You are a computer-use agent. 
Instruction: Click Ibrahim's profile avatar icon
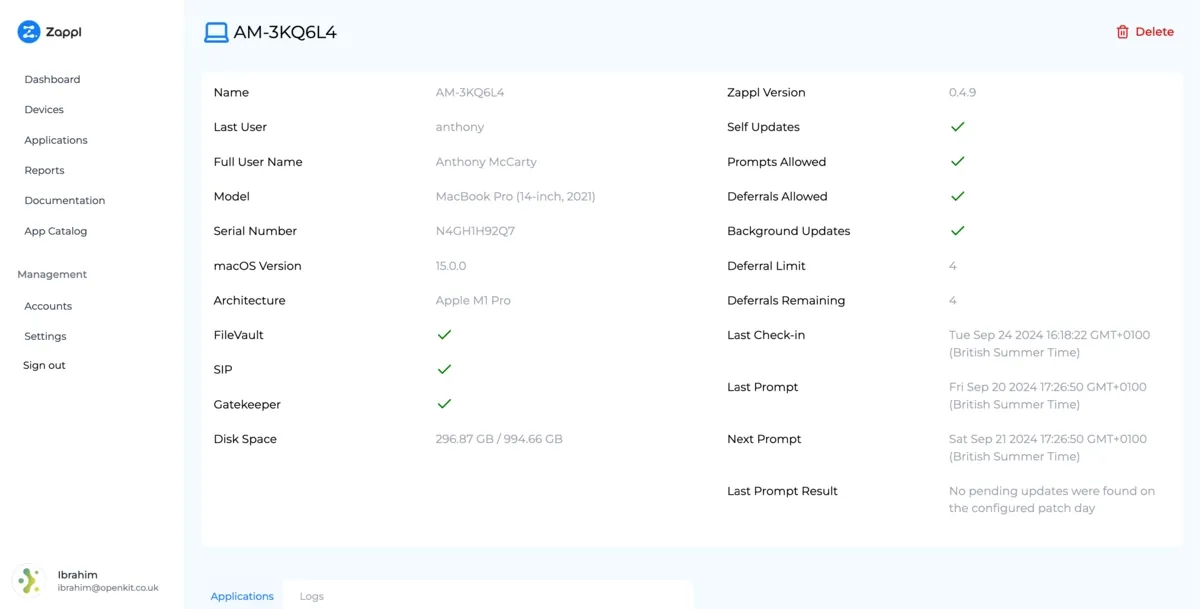pyautogui.click(x=28, y=580)
